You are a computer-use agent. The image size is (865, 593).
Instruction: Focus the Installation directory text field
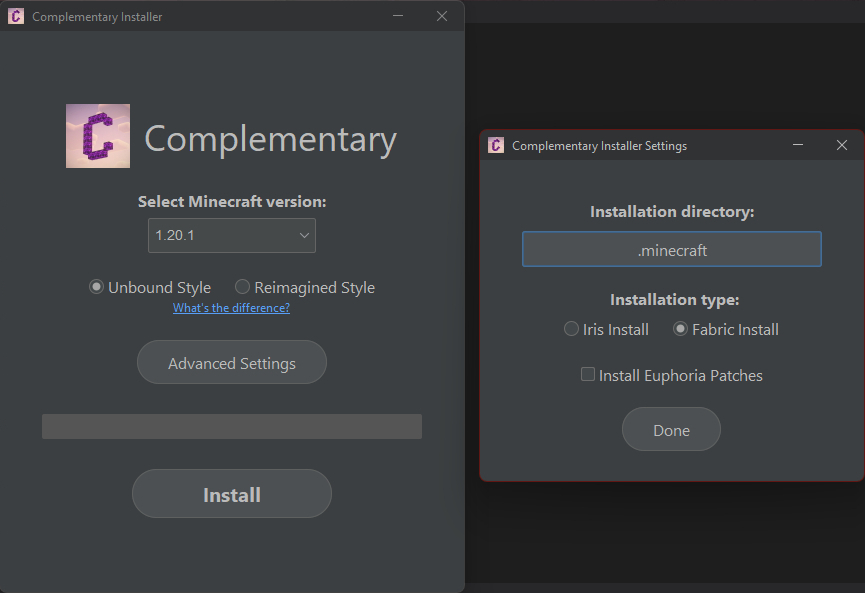pos(671,250)
